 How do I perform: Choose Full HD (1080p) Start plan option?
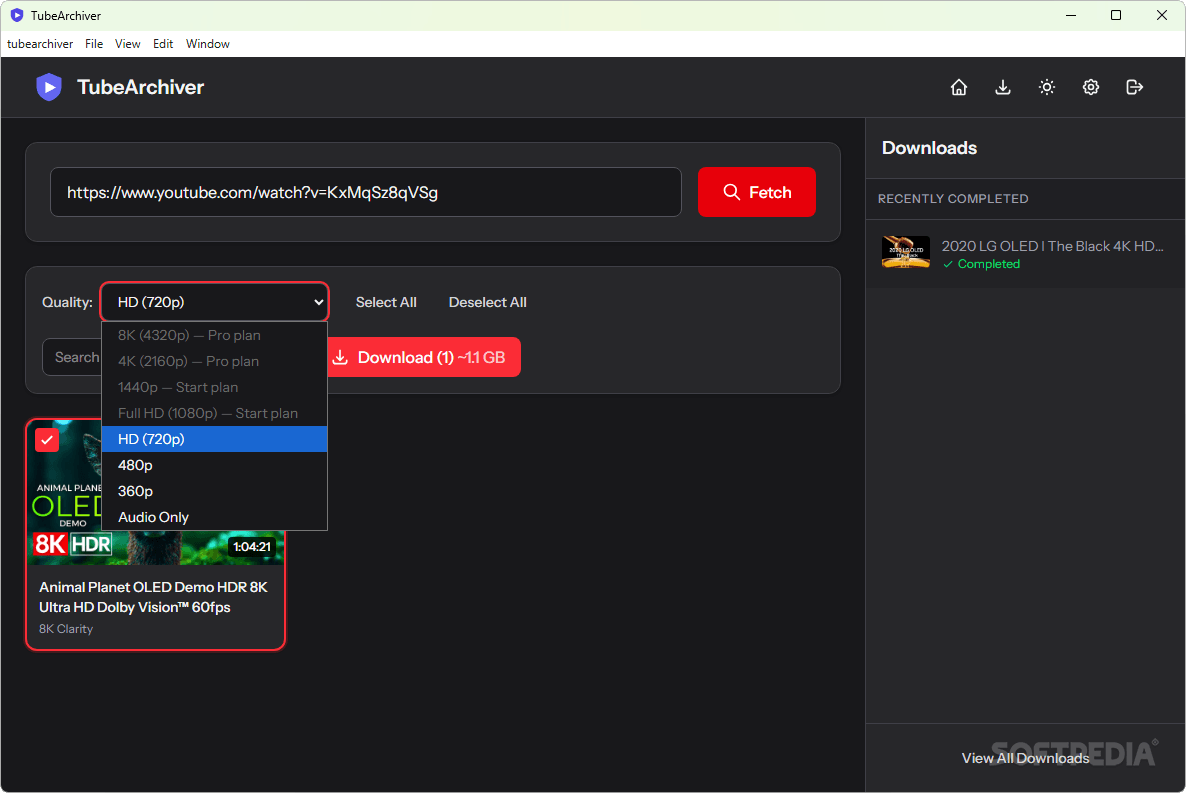click(x=214, y=413)
